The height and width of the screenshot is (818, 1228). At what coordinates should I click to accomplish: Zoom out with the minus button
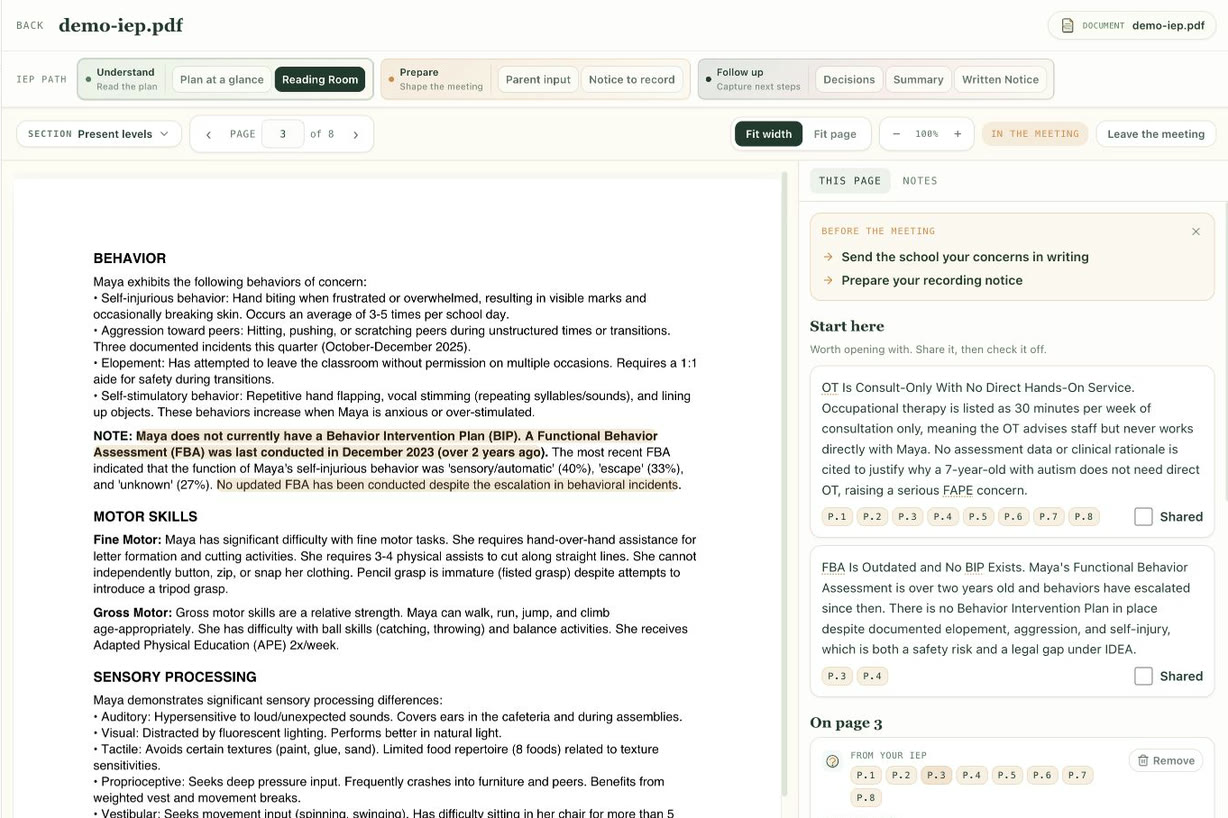[896, 134]
